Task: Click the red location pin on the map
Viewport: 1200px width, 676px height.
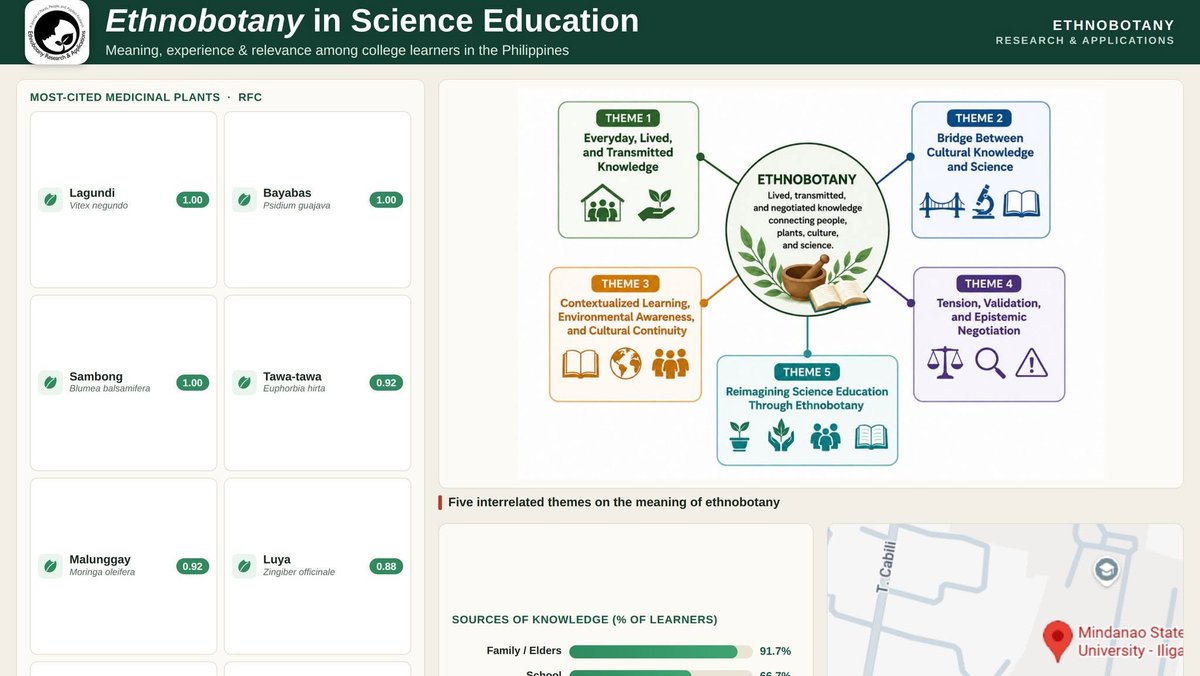Action: 1057,641
